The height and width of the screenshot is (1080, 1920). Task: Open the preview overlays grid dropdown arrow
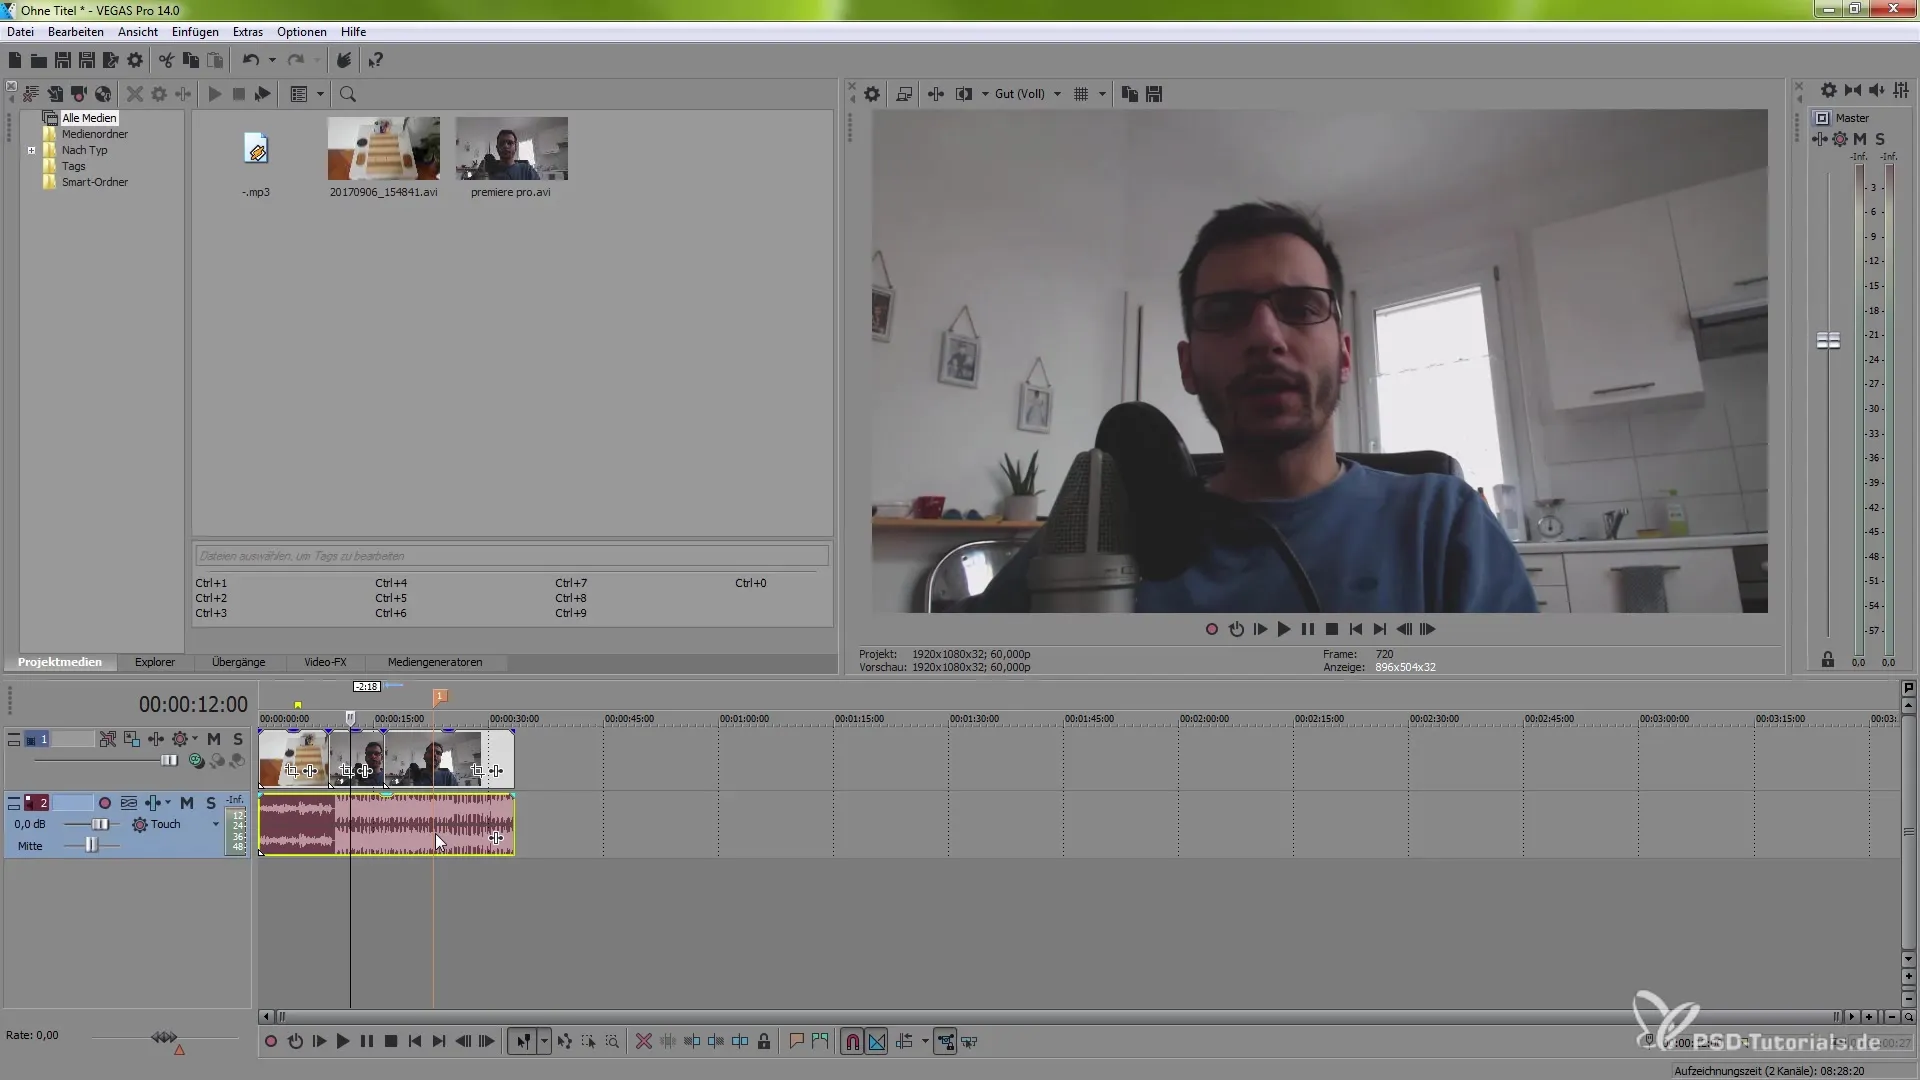[1102, 94]
